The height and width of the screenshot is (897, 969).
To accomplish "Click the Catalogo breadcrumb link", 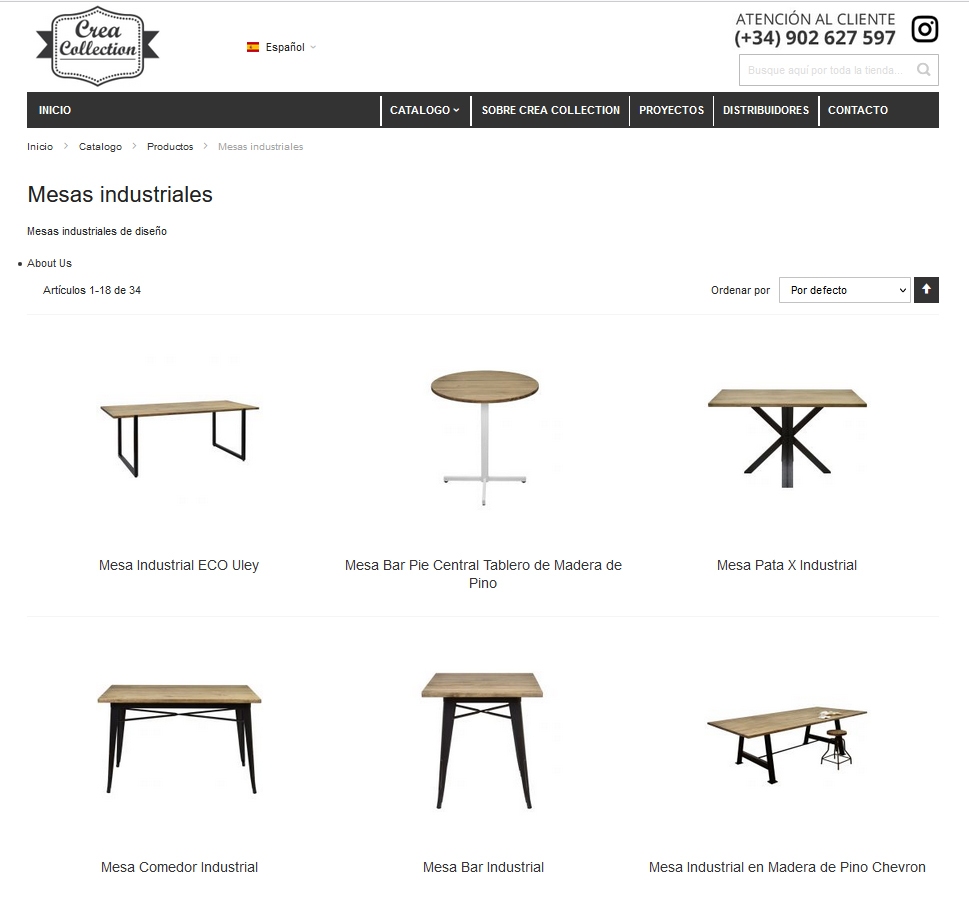I will pos(100,147).
